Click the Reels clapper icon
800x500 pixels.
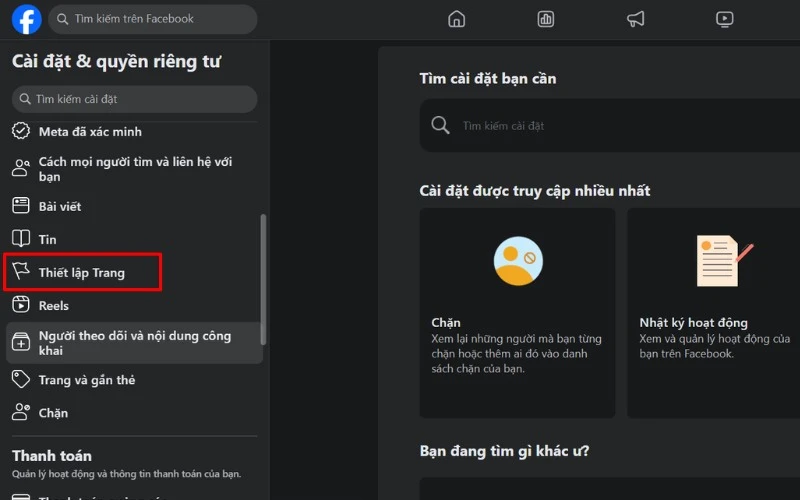(x=21, y=305)
